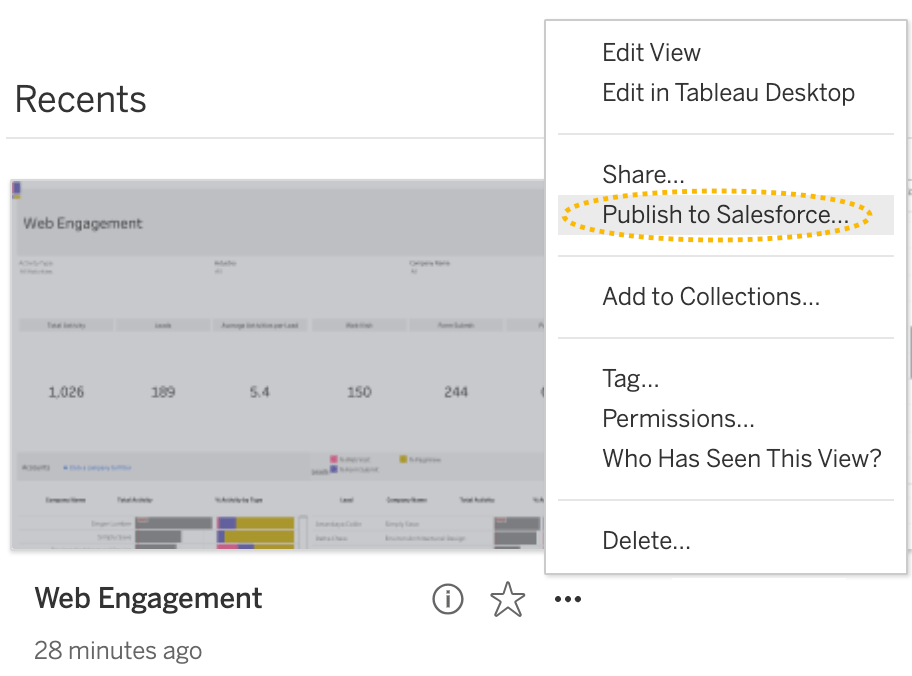Image resolution: width=912 pixels, height=676 pixels.
Task: Click the 5.4 average value in the preview
Action: click(x=259, y=392)
